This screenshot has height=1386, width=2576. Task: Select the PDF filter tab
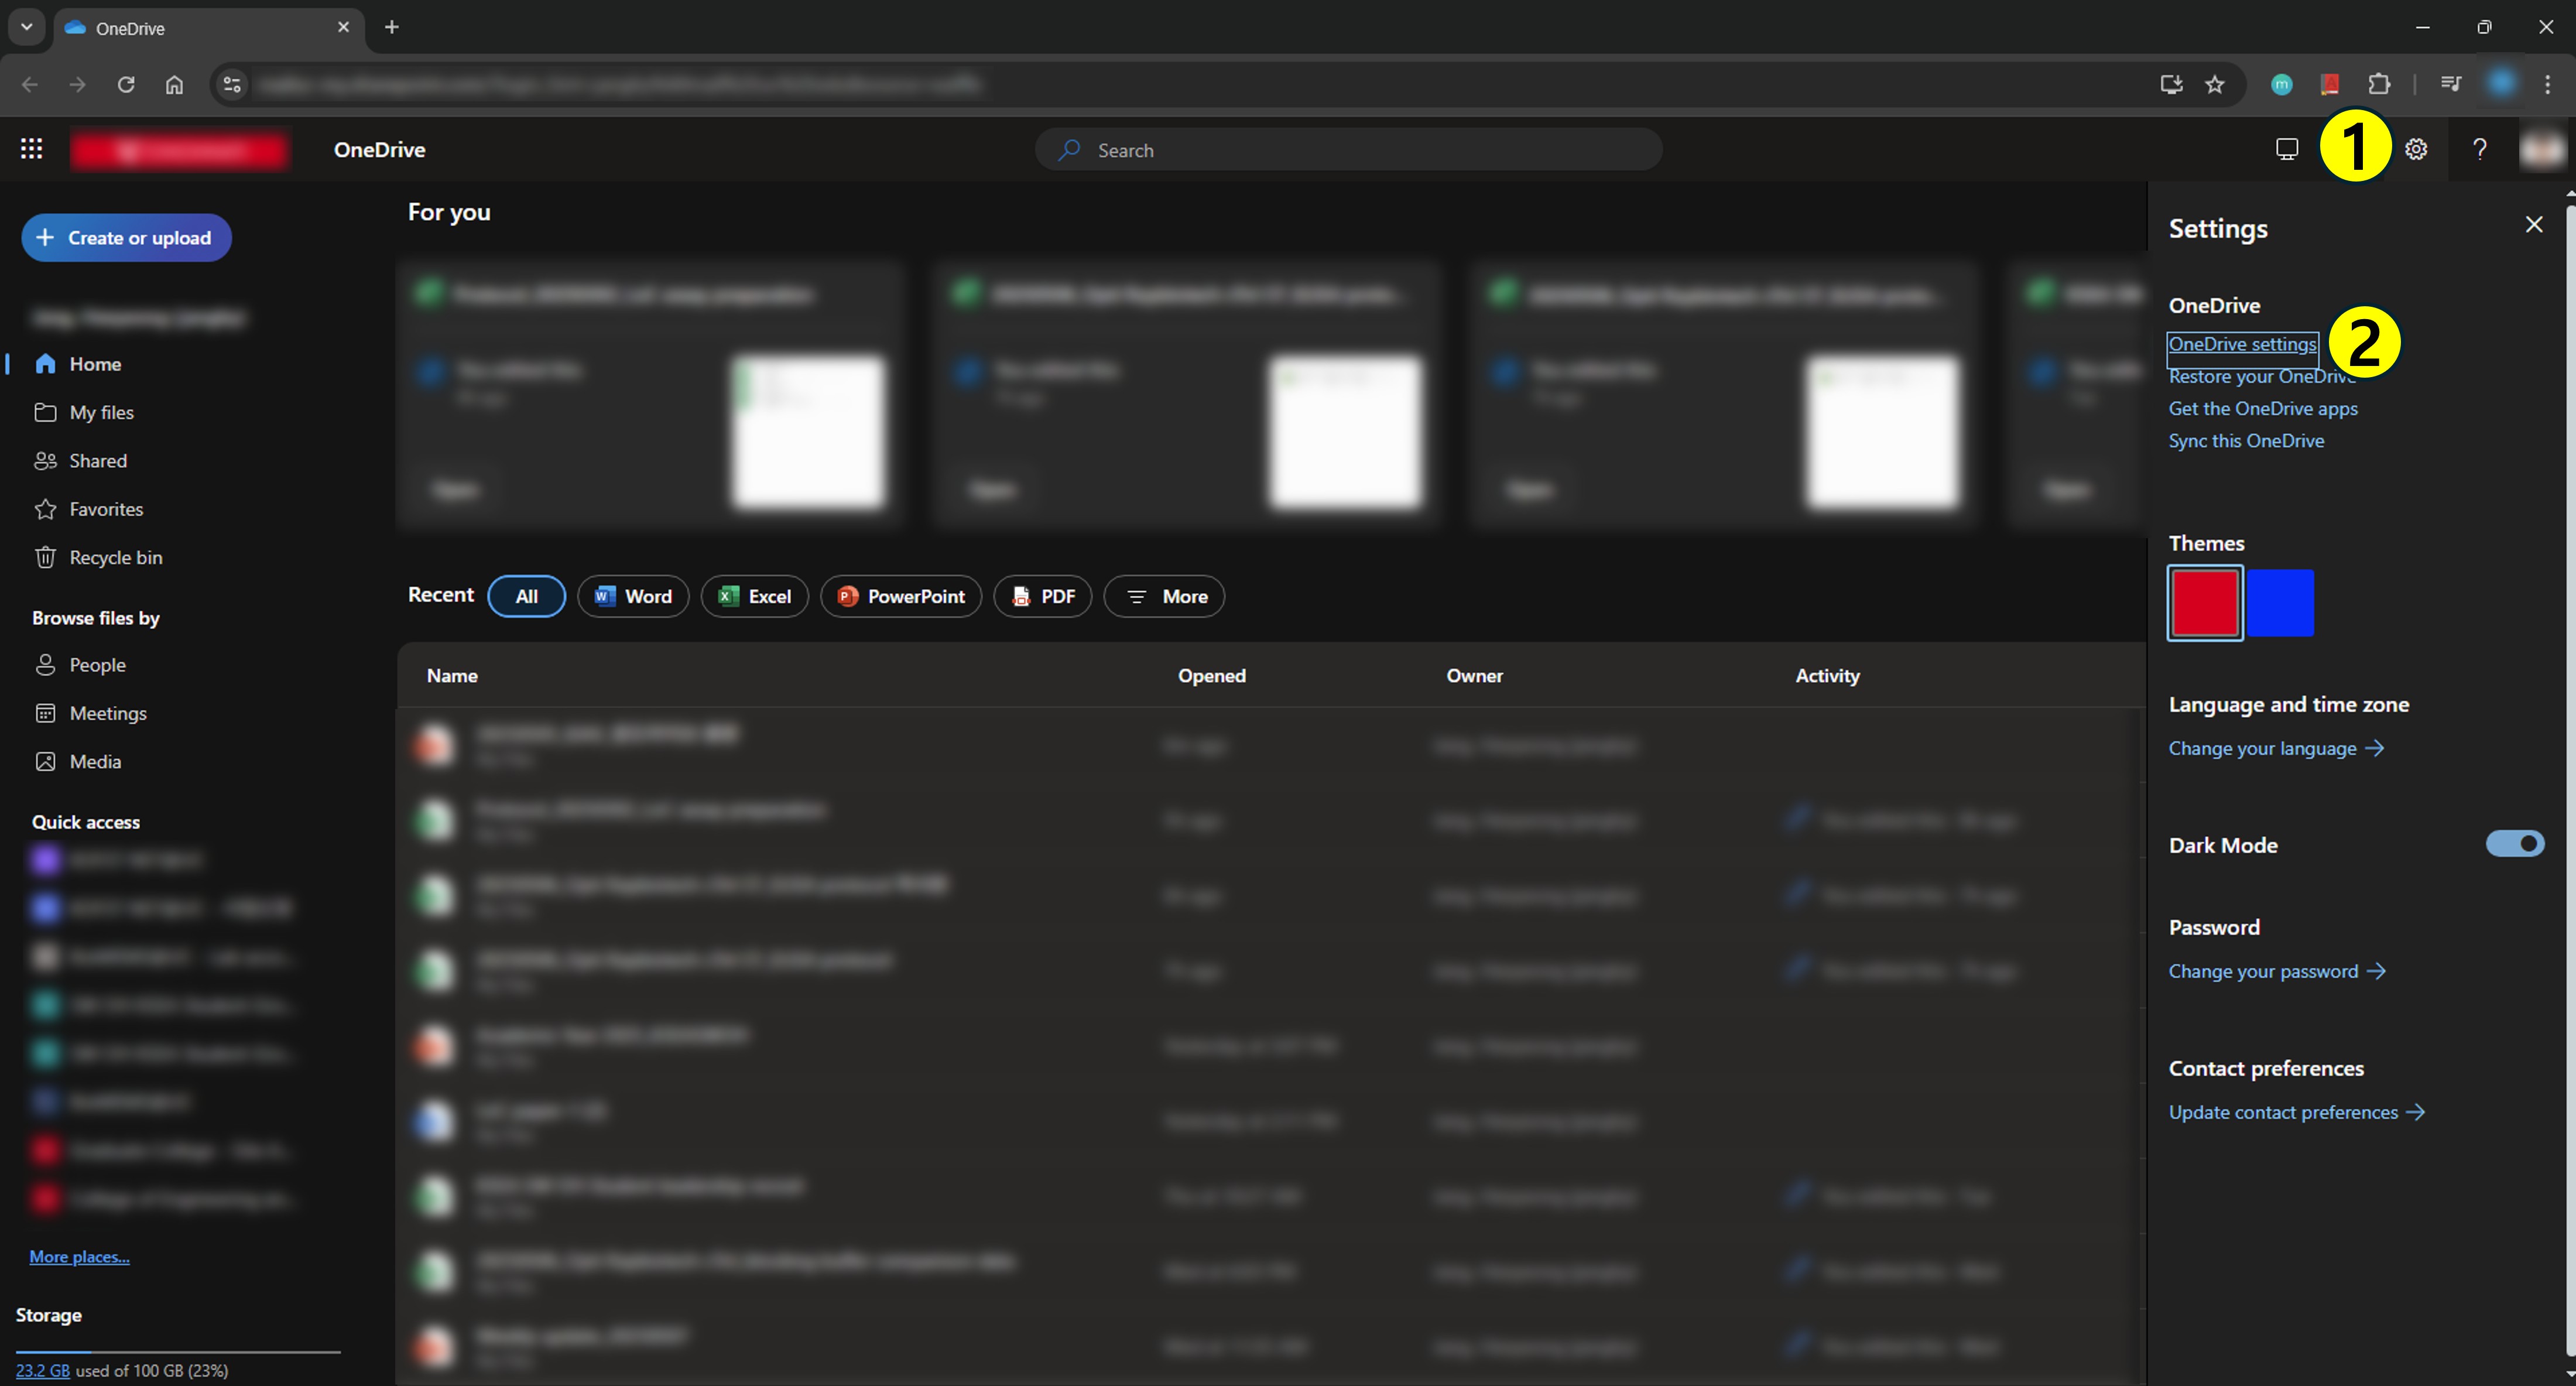click(x=1043, y=596)
